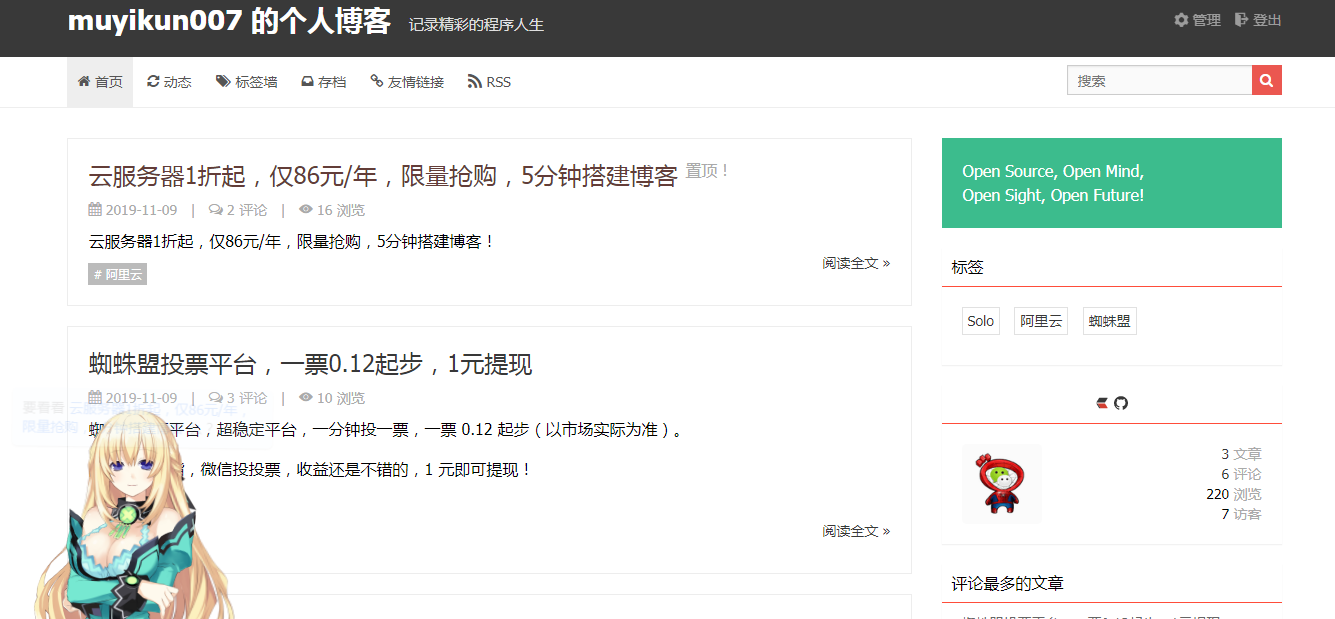Click the 2019-11-09 date of first article
The height and width of the screenshot is (619, 1335).
click(133, 210)
